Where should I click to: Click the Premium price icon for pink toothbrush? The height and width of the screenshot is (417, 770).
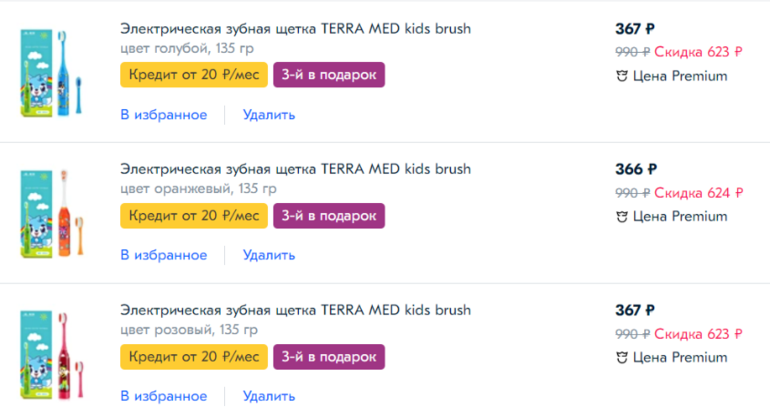coord(621,357)
